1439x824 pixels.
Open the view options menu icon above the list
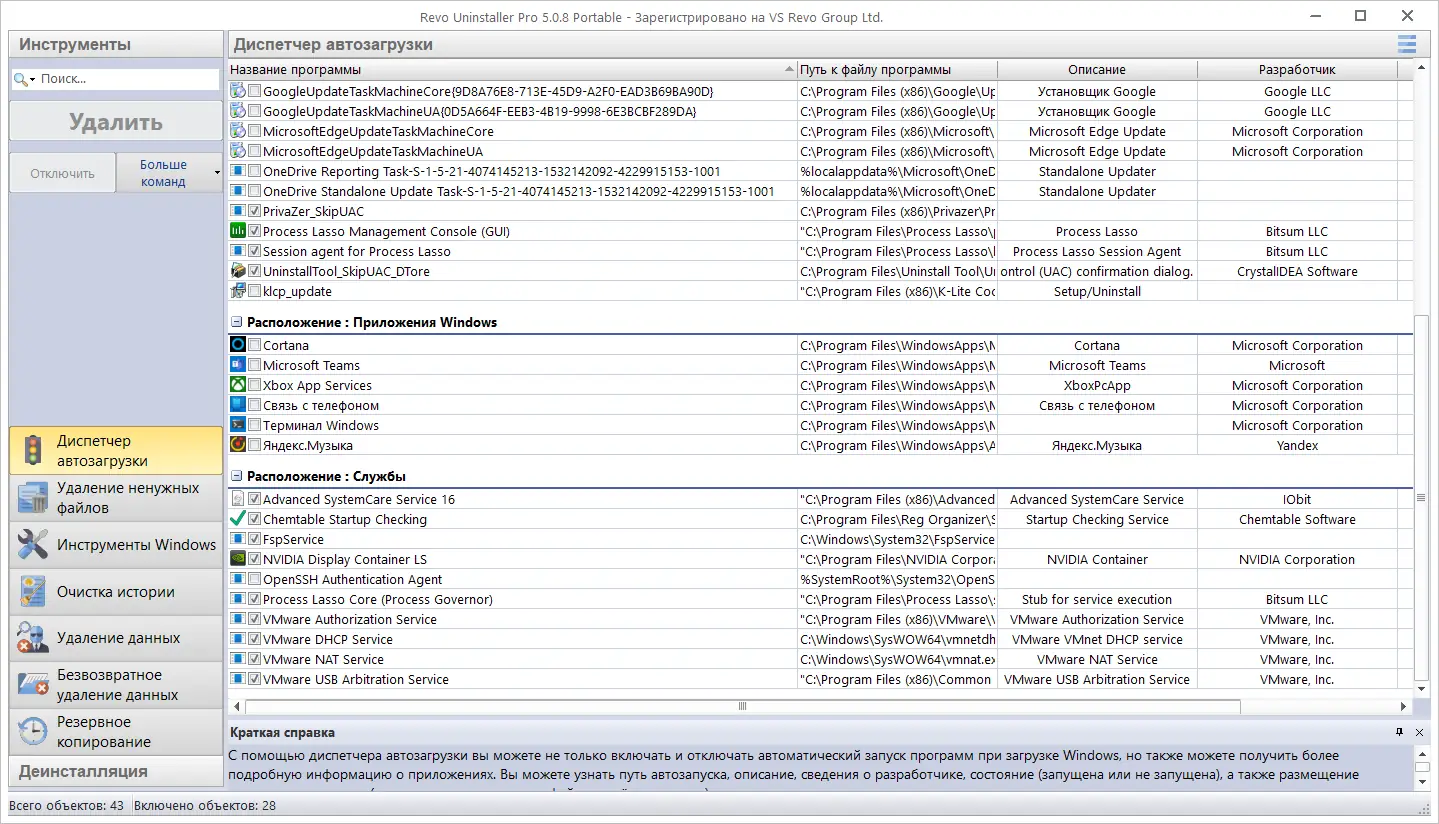coord(1407,44)
